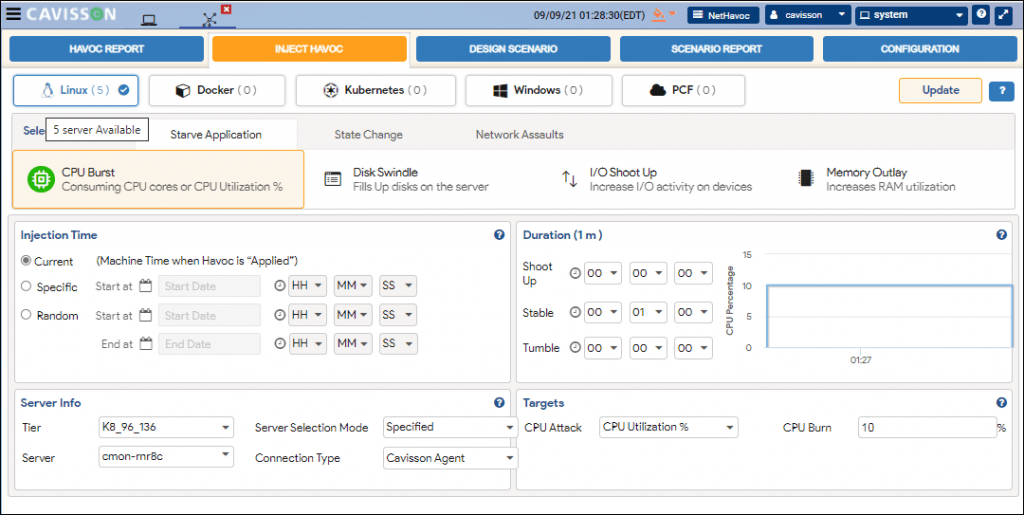Click the Duration help icon
This screenshot has height=515, width=1024.
[x=1001, y=235]
